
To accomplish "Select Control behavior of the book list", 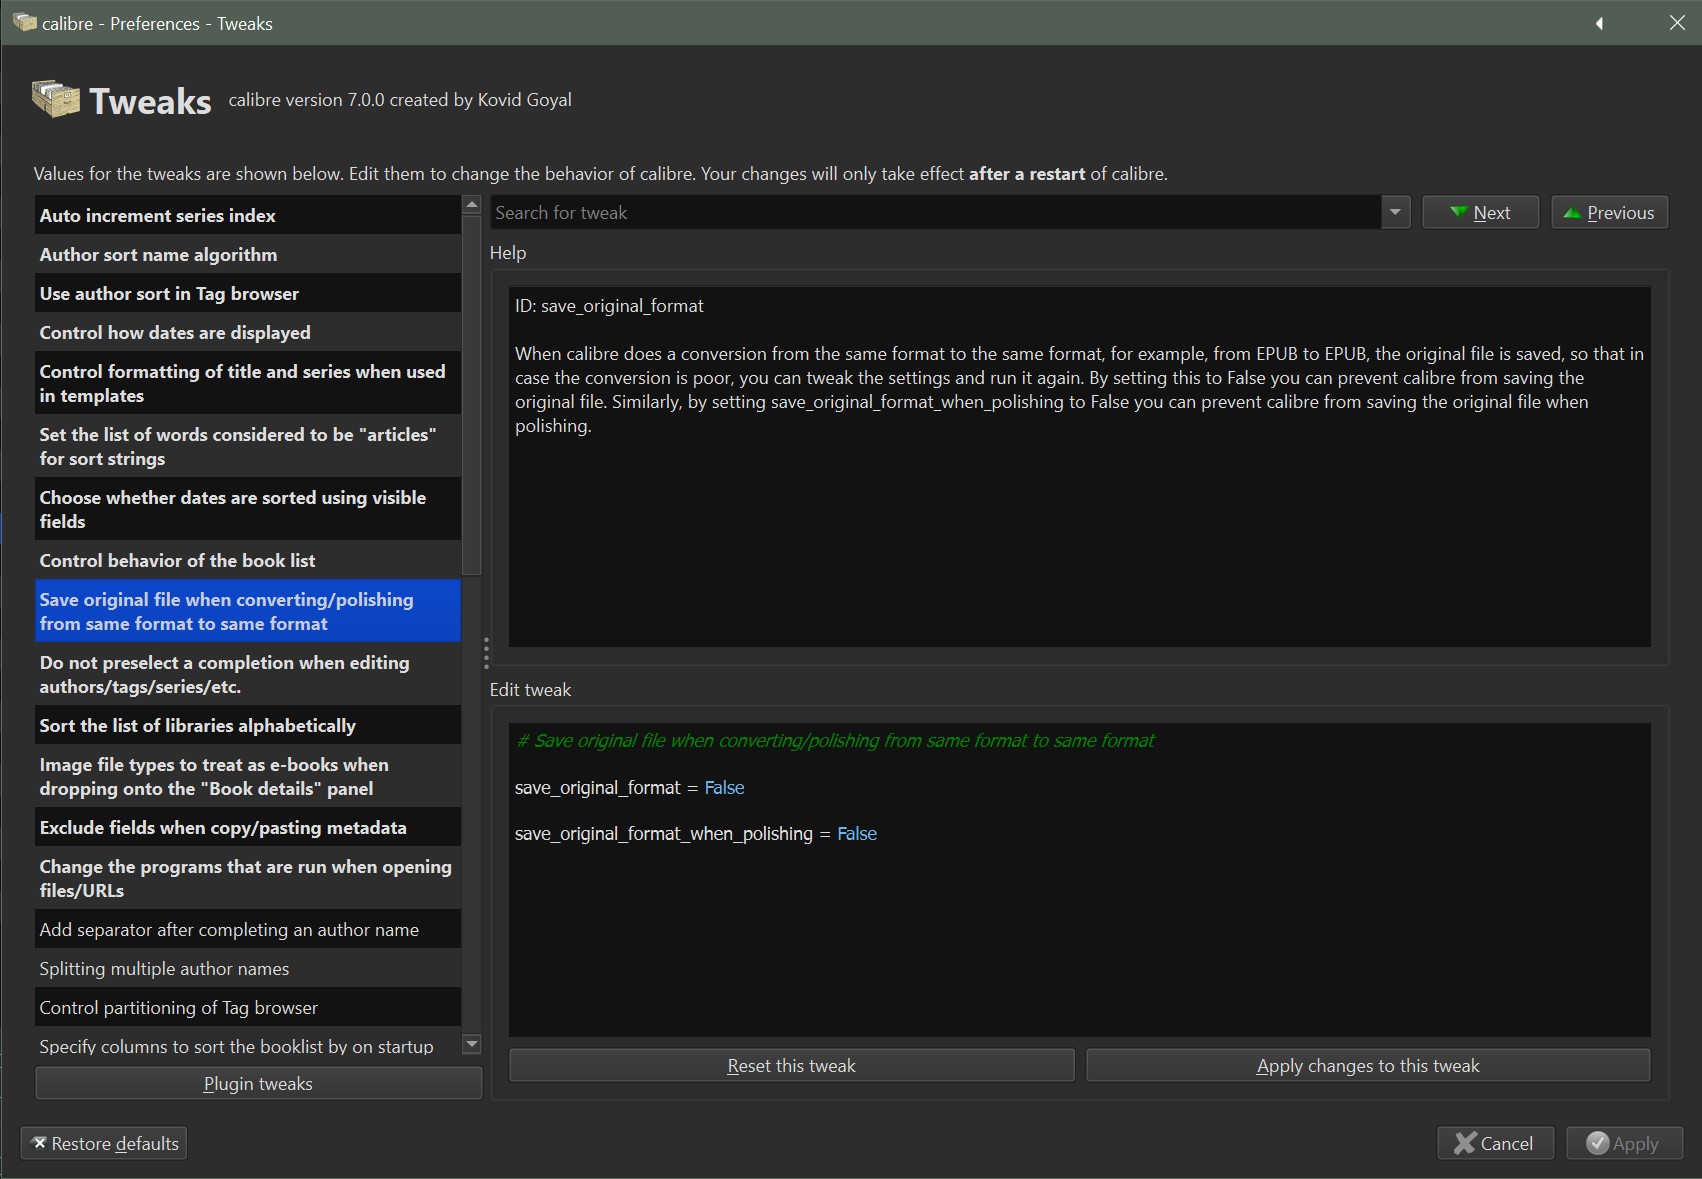I will coord(248,560).
